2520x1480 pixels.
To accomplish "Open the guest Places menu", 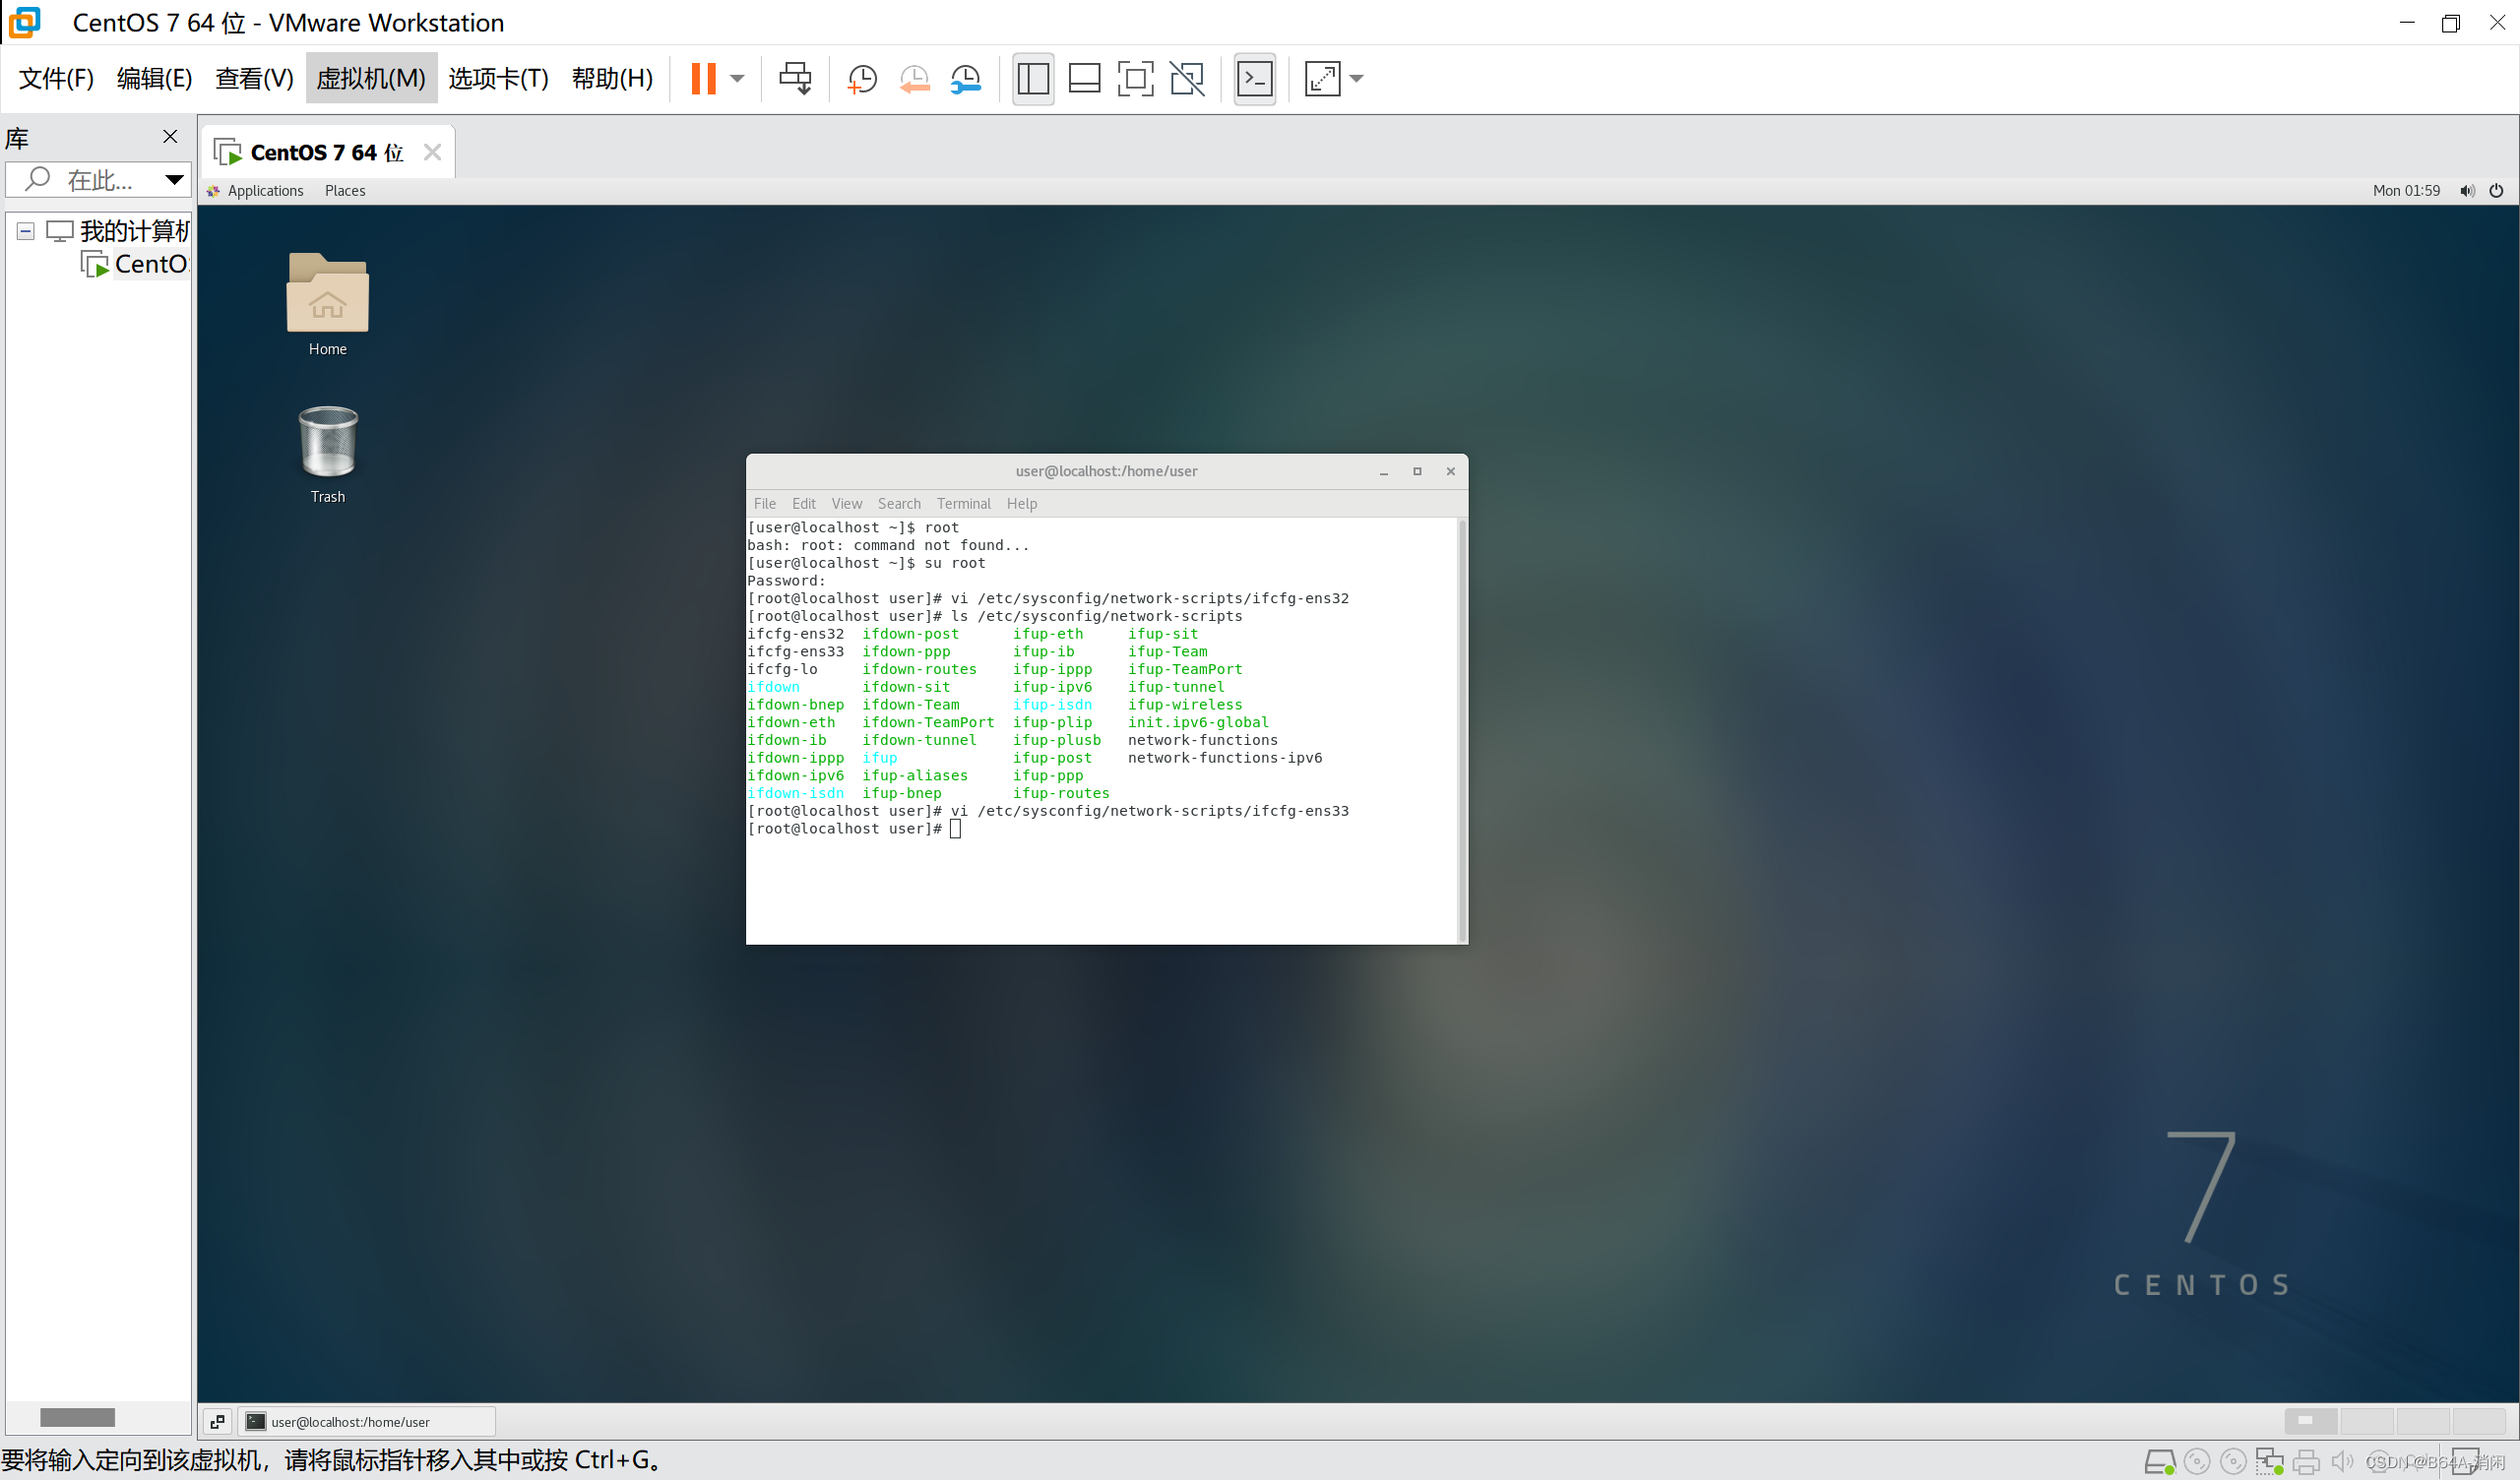I will (345, 190).
